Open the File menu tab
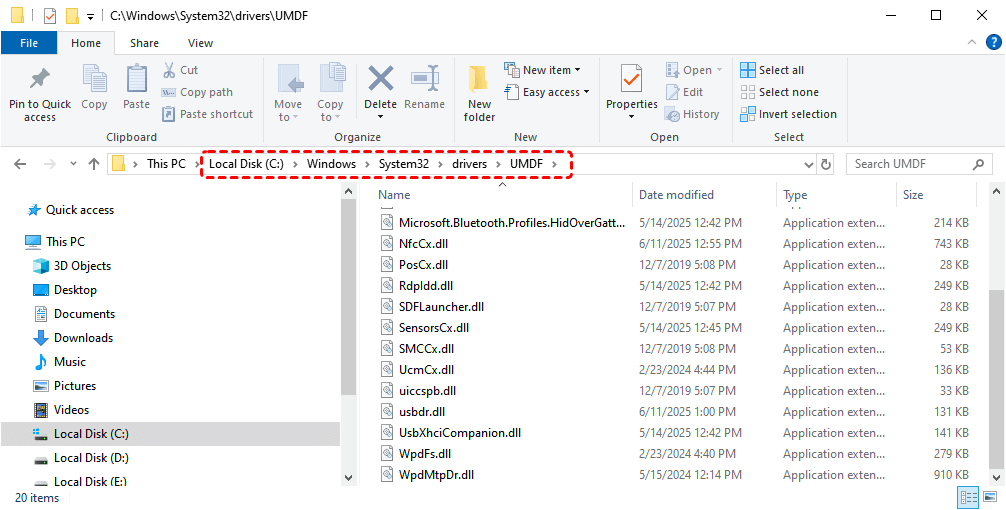 (29, 43)
